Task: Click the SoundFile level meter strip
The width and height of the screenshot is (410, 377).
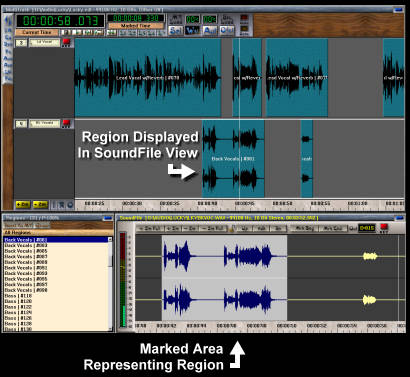Action: 123,280
